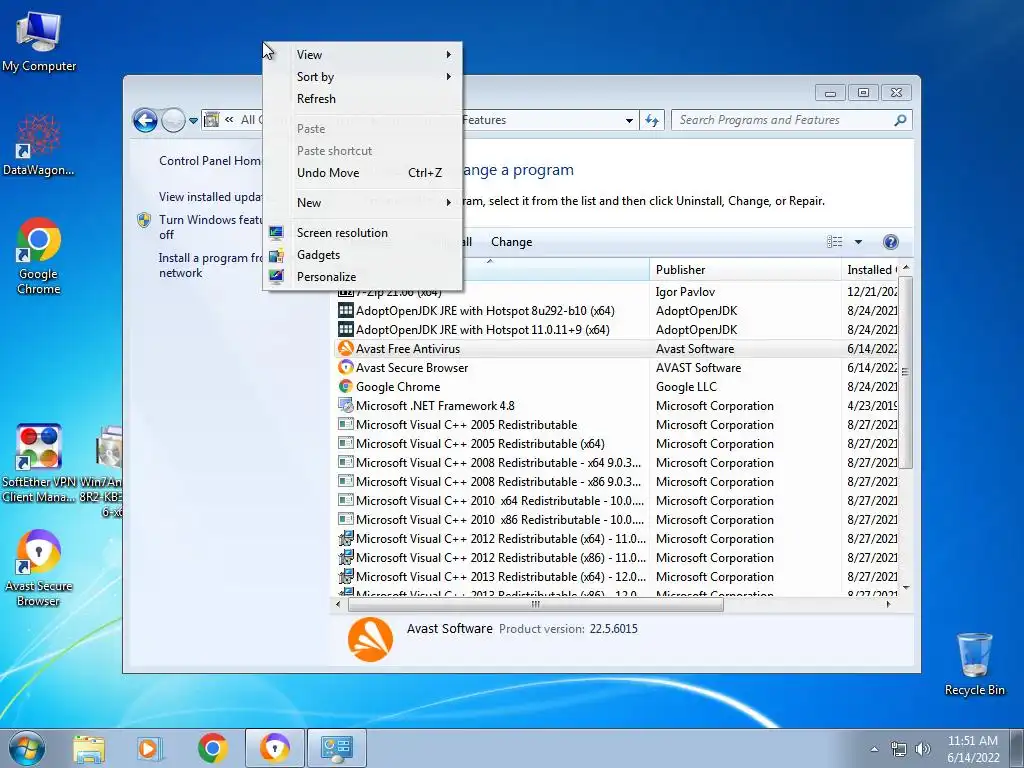Image resolution: width=1024 pixels, height=768 pixels.
Task: Click the Change toolbar button
Action: (x=511, y=242)
